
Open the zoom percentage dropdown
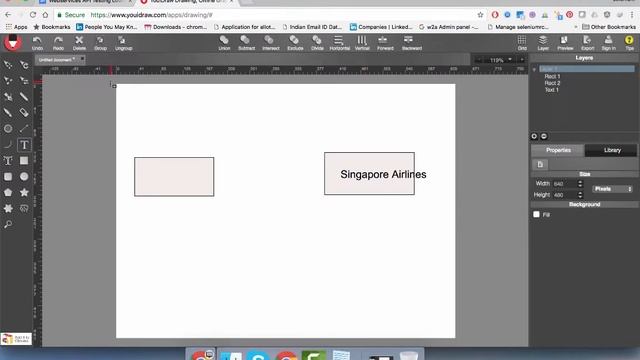pyautogui.click(x=510, y=60)
